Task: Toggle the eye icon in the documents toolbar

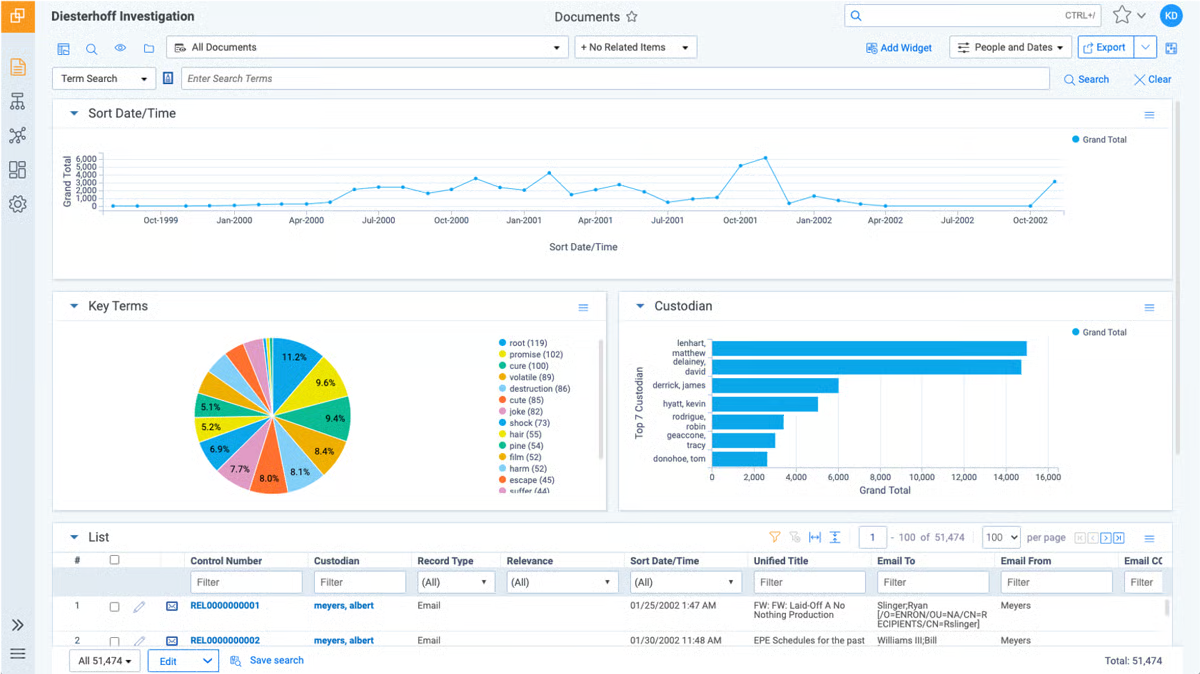Action: coord(120,48)
